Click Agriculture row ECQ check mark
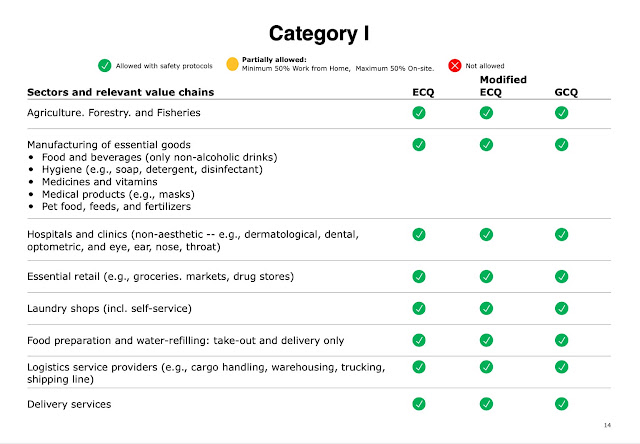 pos(419,113)
